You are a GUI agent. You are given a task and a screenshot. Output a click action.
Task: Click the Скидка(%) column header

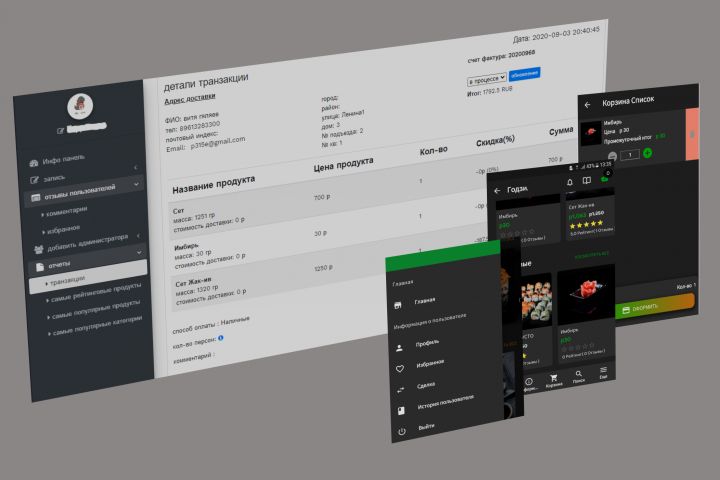[x=495, y=141]
